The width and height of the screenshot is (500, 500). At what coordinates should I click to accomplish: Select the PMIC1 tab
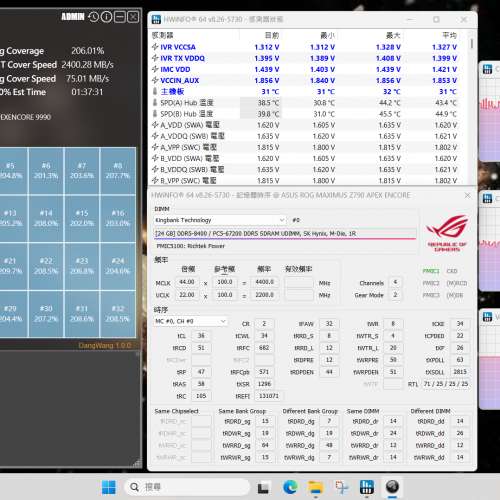(x=431, y=271)
